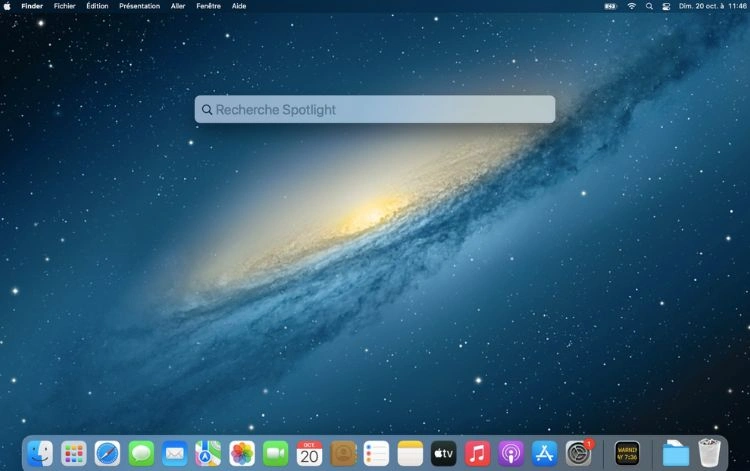
Task: Launch Maps (Plans) from the Dock
Action: pyautogui.click(x=208, y=453)
